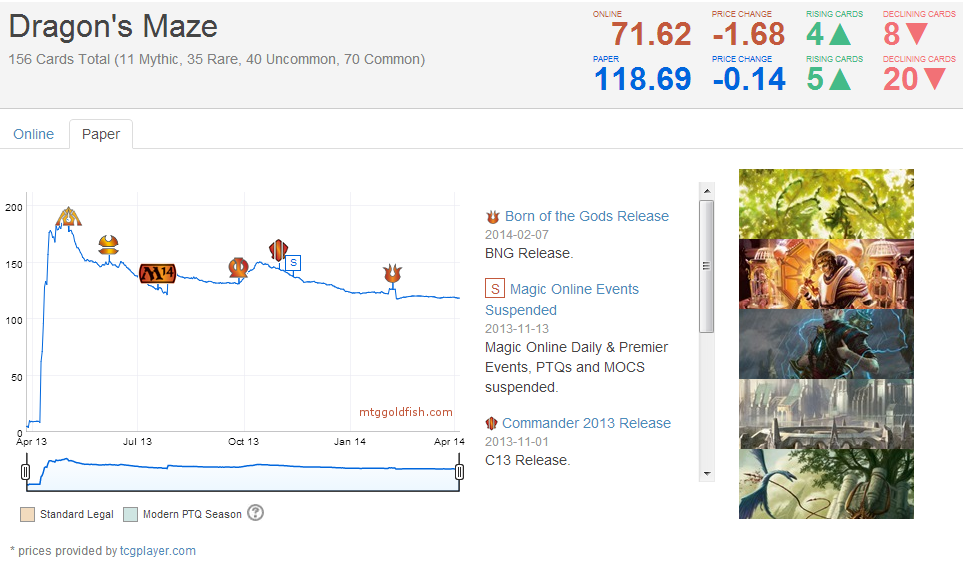Toggle the Modern PTQ Season legend box

(x=130, y=514)
